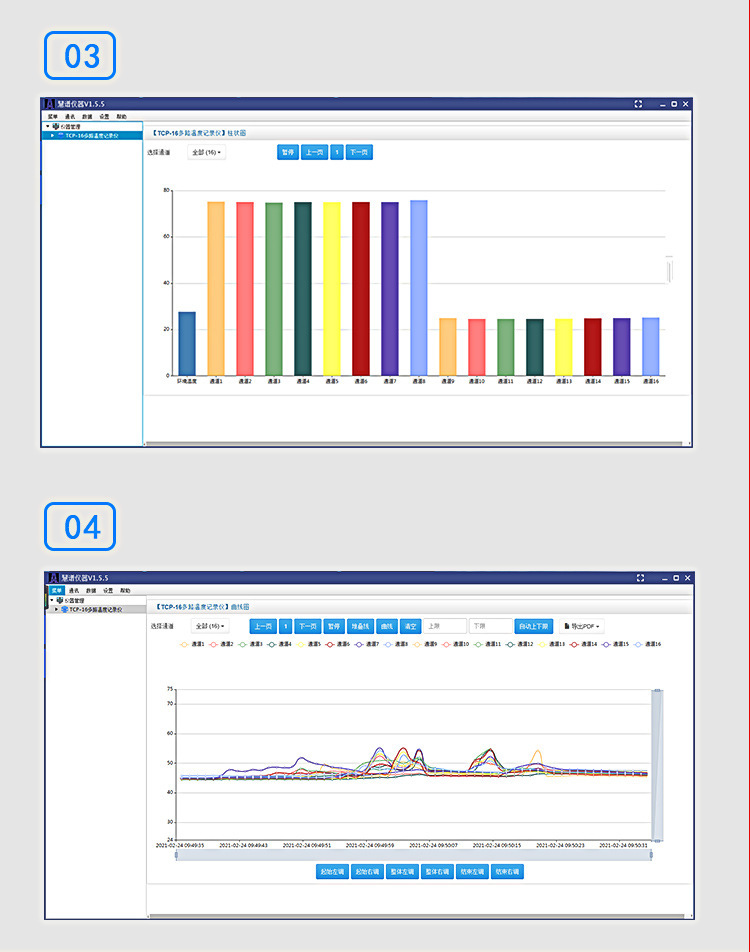Screen dimensions: 750x952
Task: Expand the TCP-16 tree node in upper window
Action: coord(52,135)
